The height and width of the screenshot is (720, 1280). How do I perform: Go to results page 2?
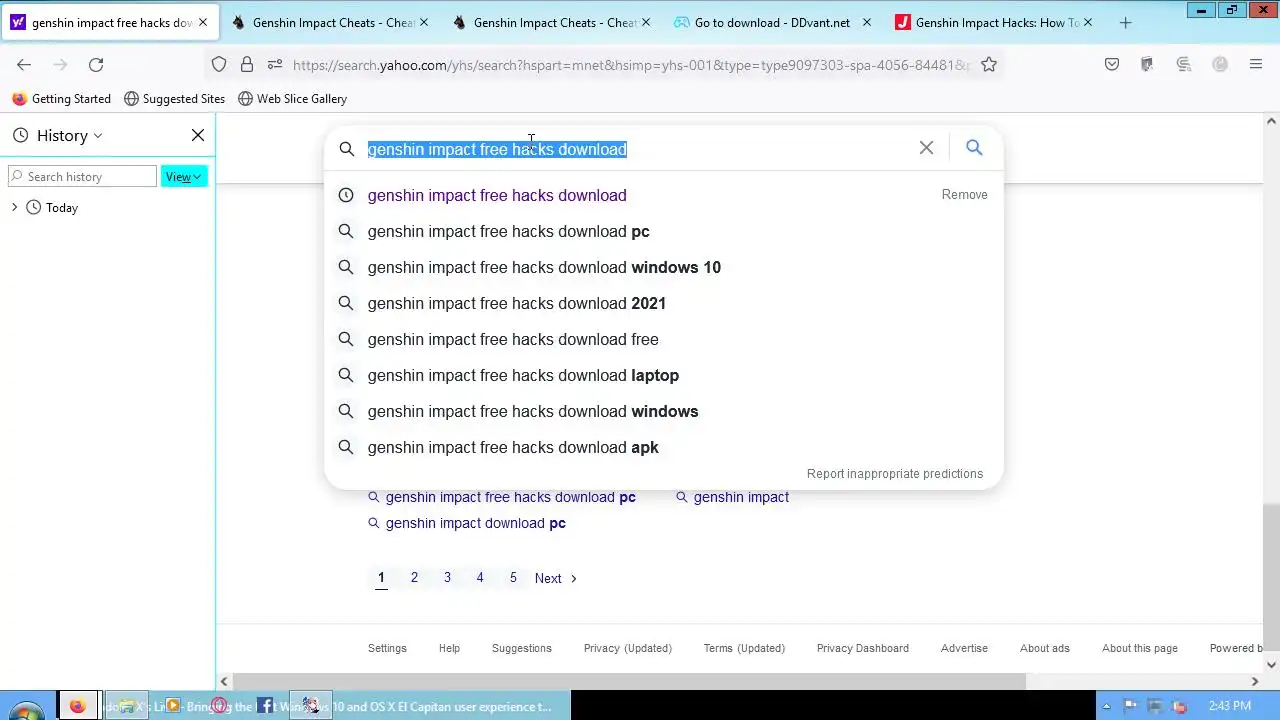414,578
